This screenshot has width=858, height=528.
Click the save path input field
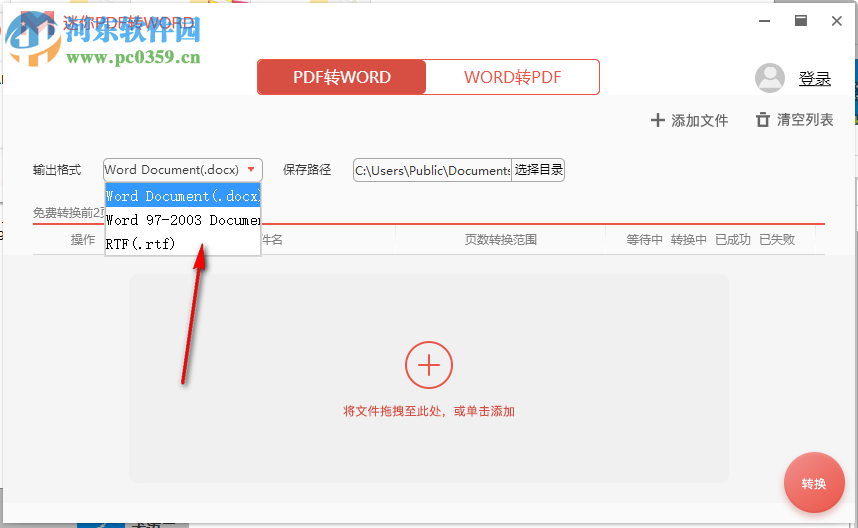[432, 170]
